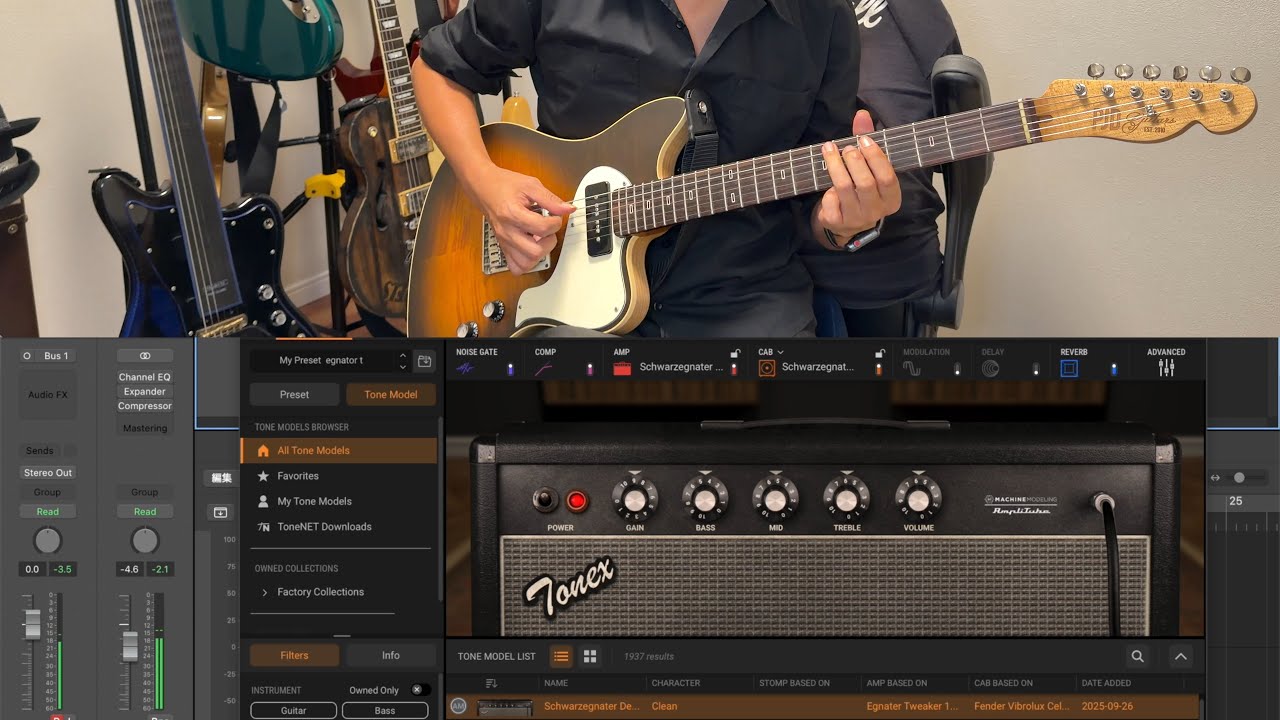Click the Compressor plugin slot

point(145,406)
